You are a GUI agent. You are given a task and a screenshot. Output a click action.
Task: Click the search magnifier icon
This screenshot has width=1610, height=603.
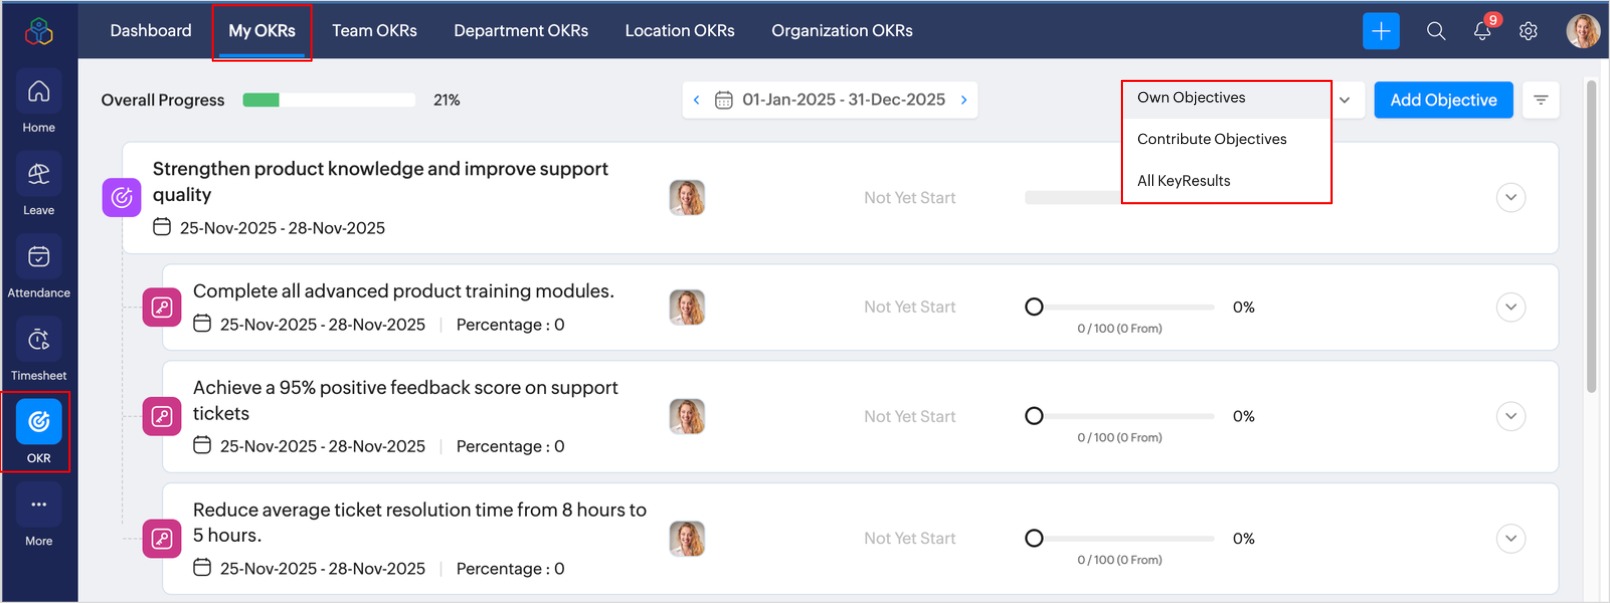tap(1436, 31)
